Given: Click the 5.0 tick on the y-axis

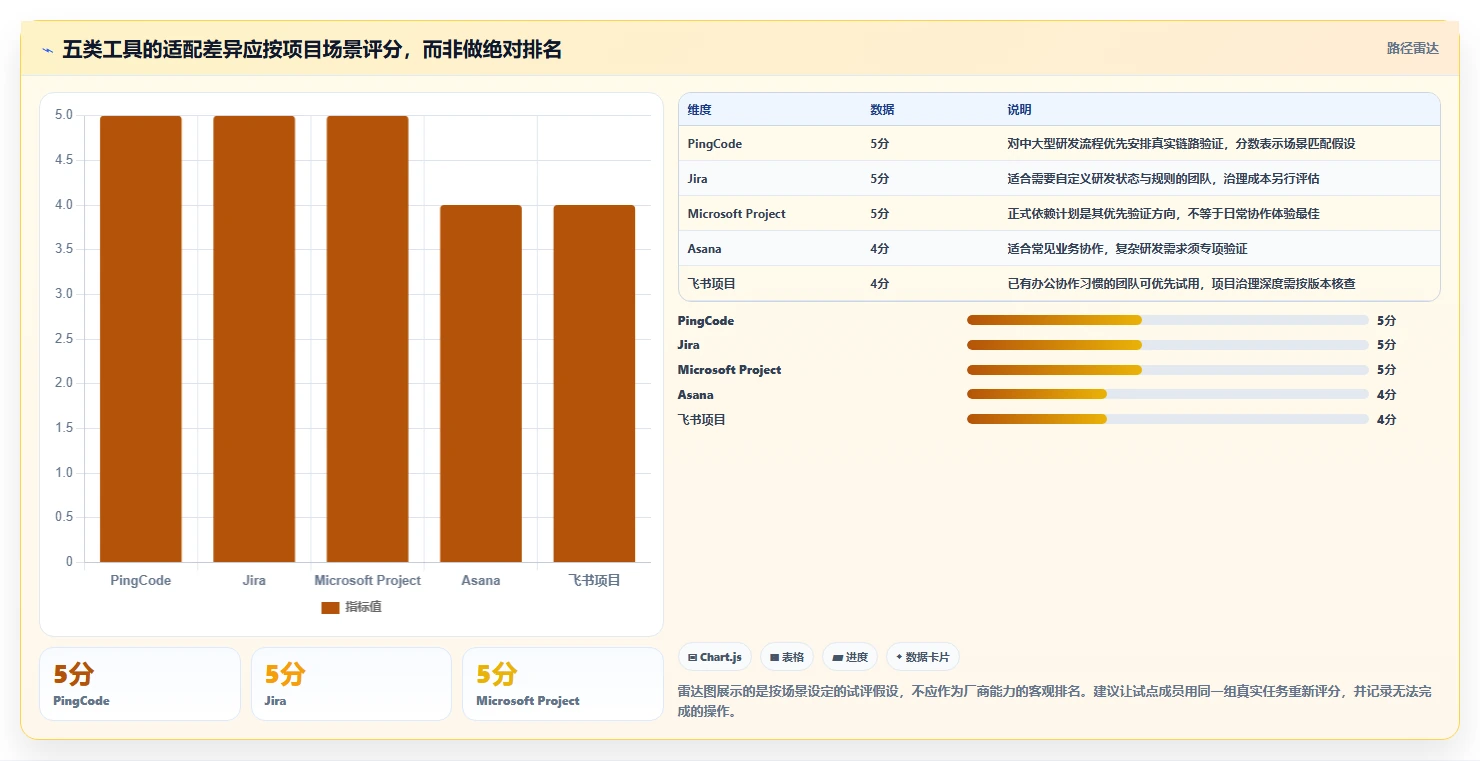Looking at the screenshot, I should pyautogui.click(x=64, y=115).
